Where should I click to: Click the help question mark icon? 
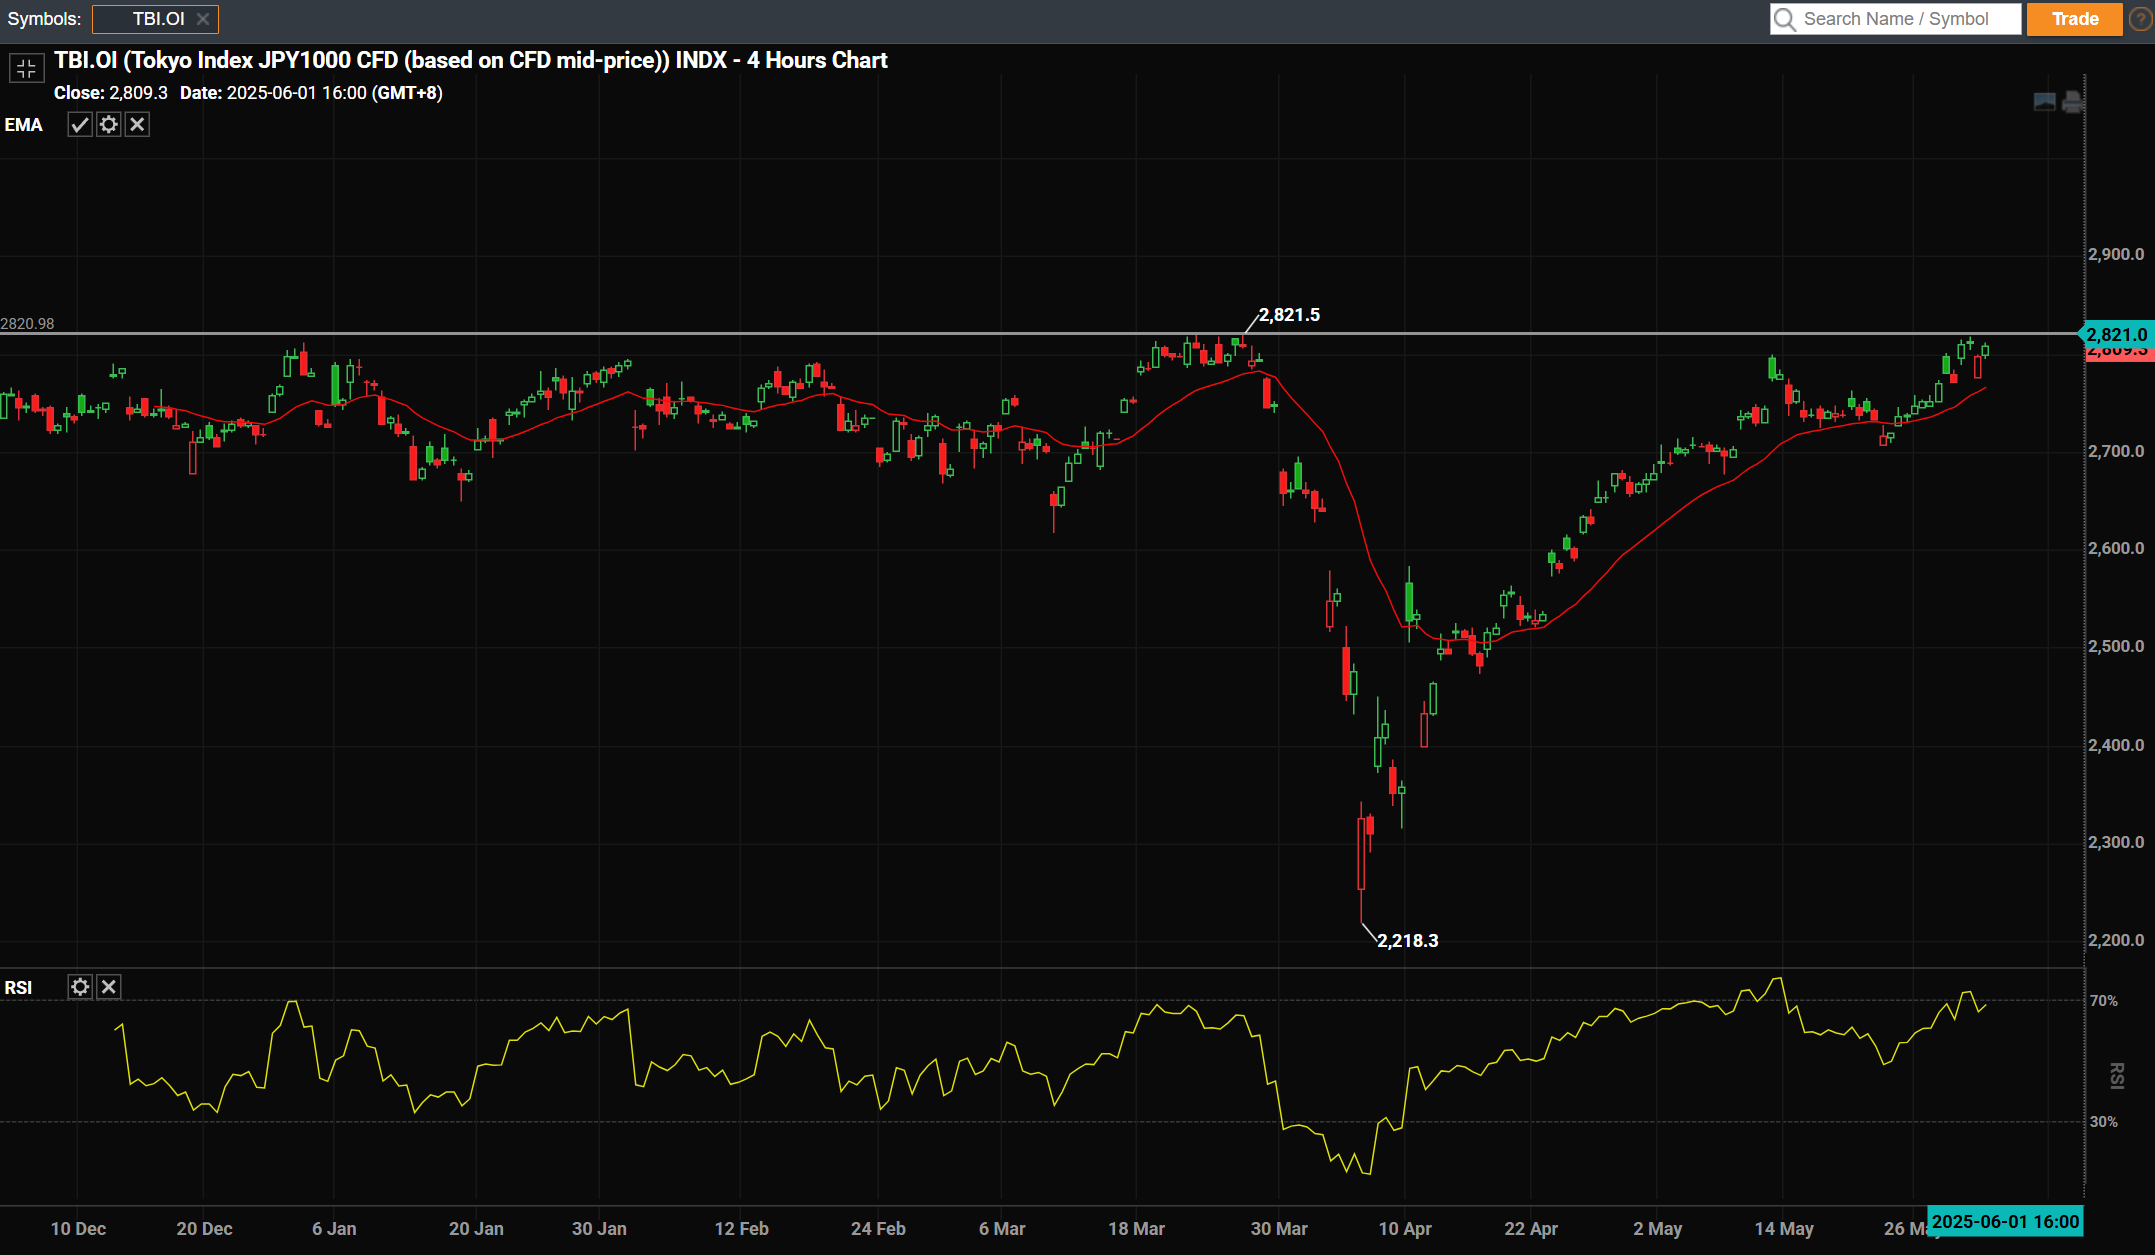click(2139, 19)
